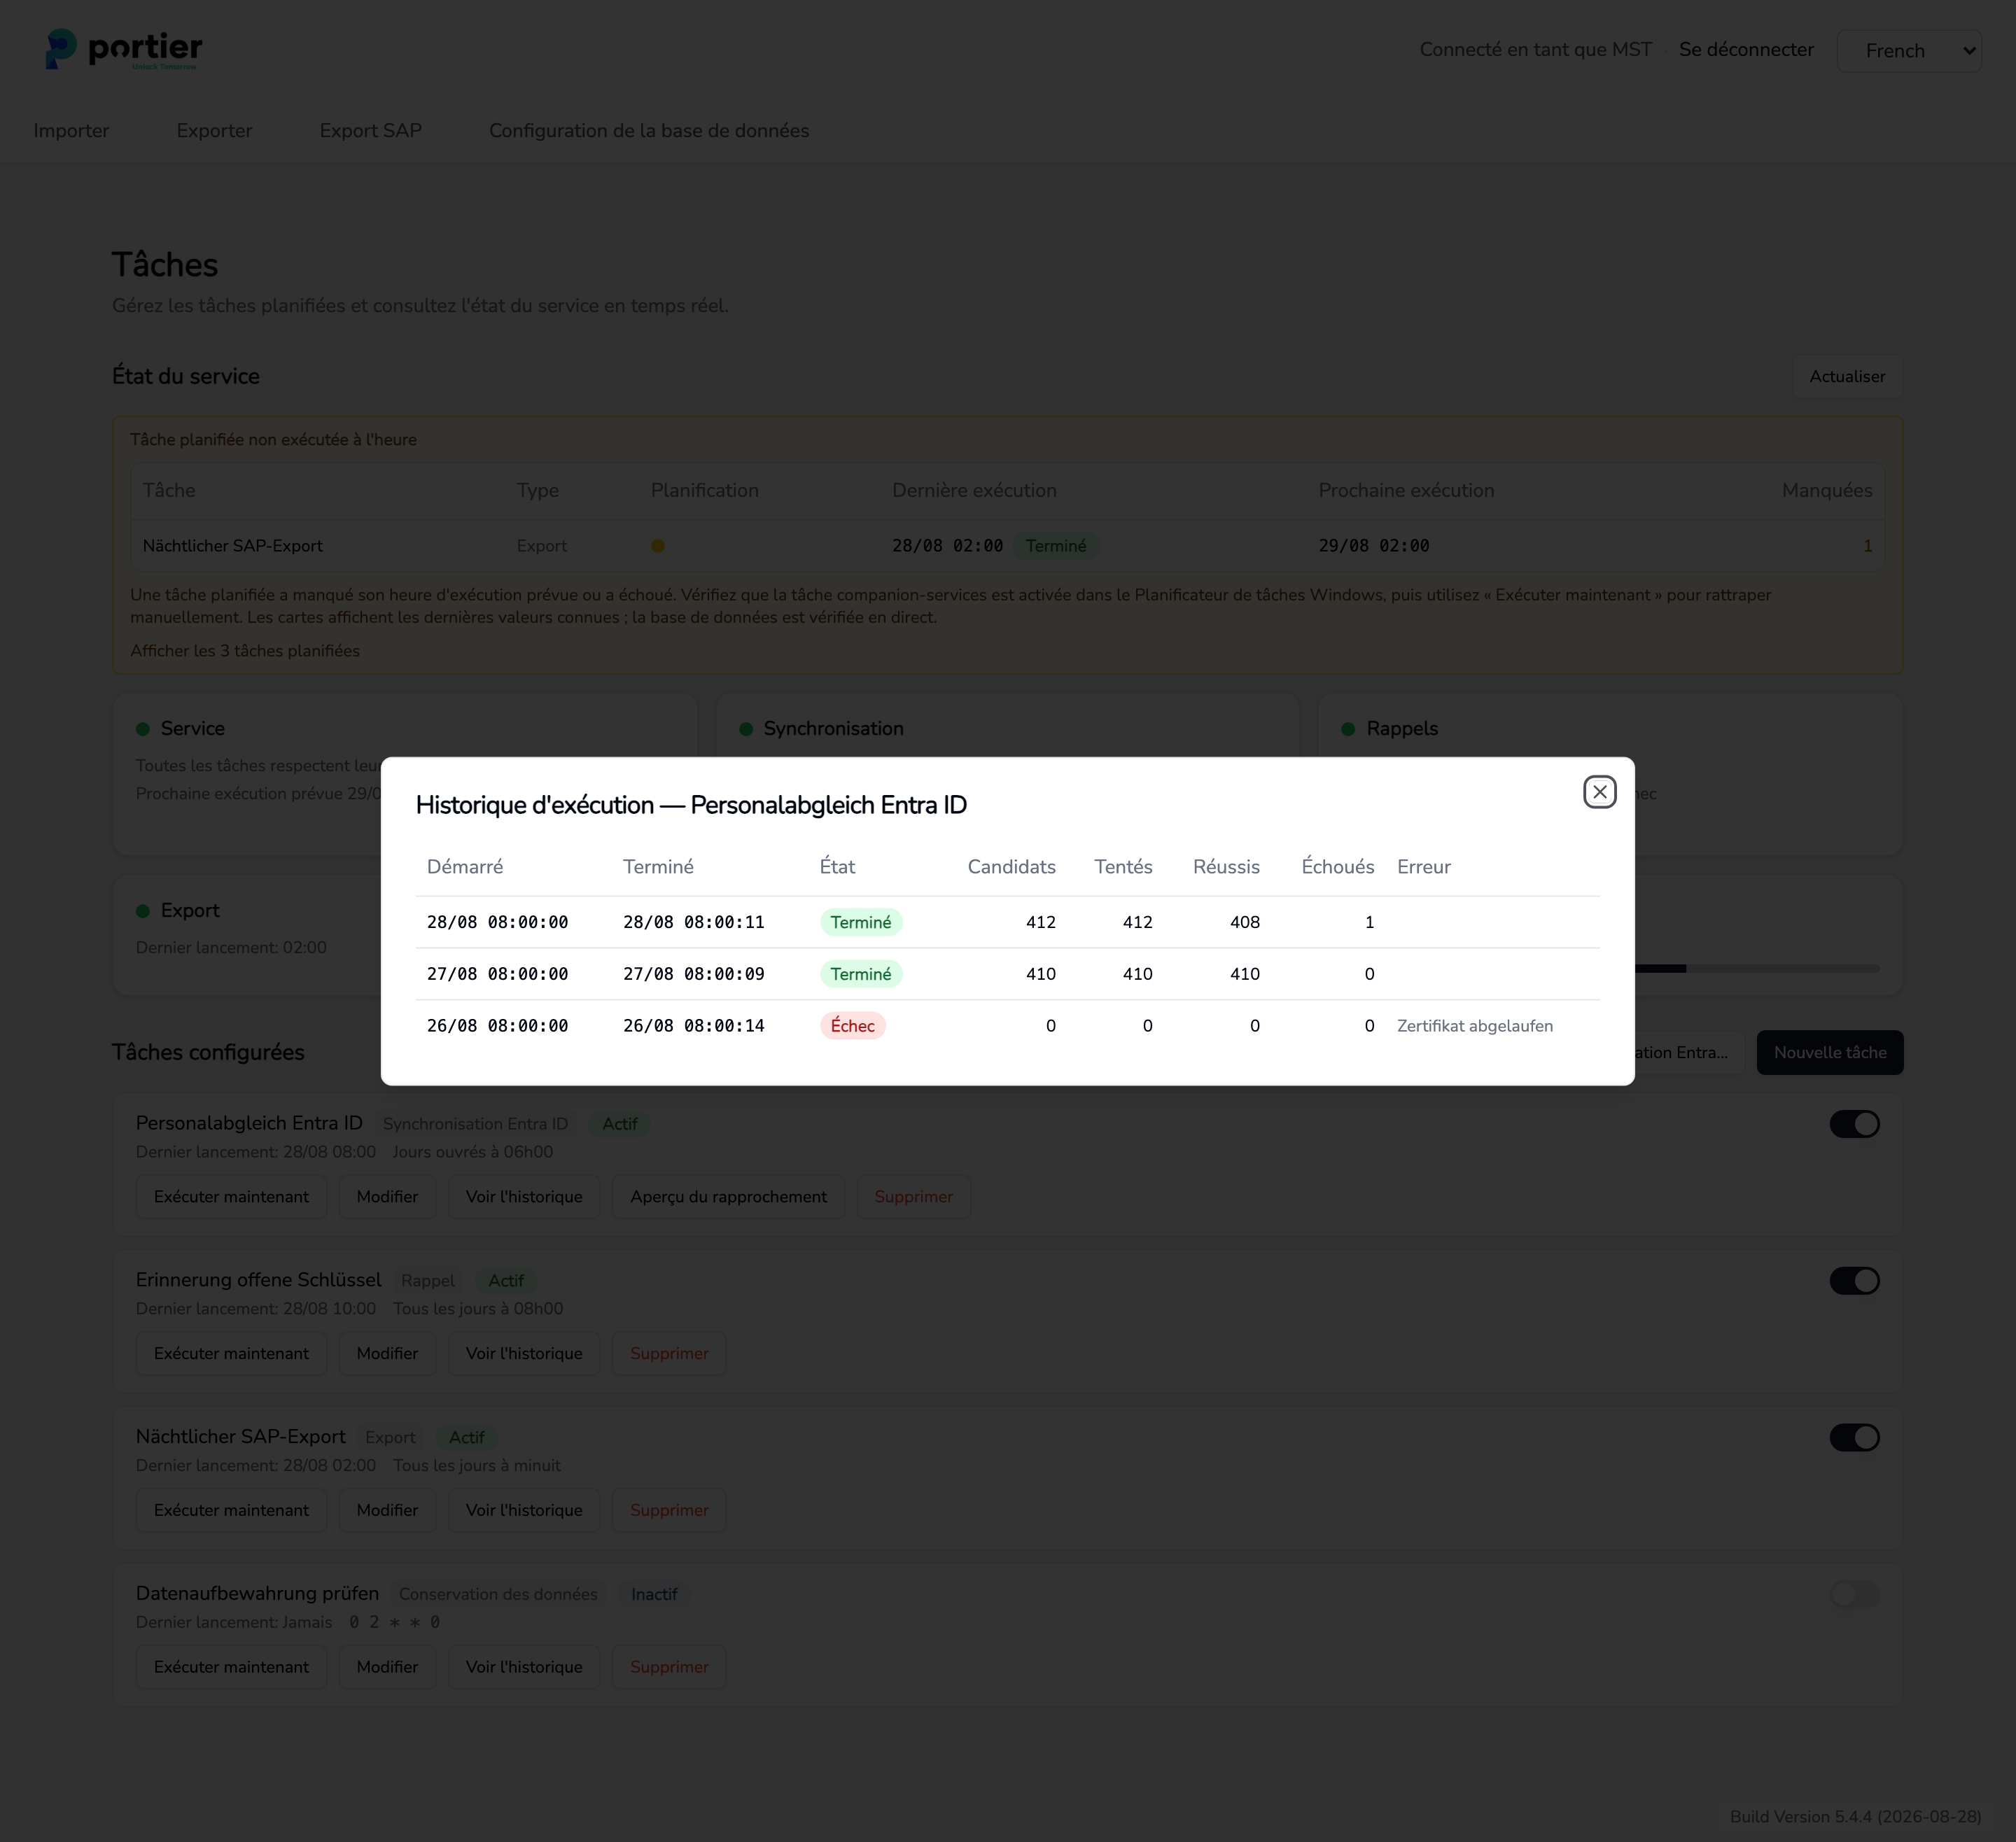This screenshot has height=1842, width=2016.
Task: Enable the Datenaufbewahrung prüfen task toggle
Action: tap(1854, 1595)
